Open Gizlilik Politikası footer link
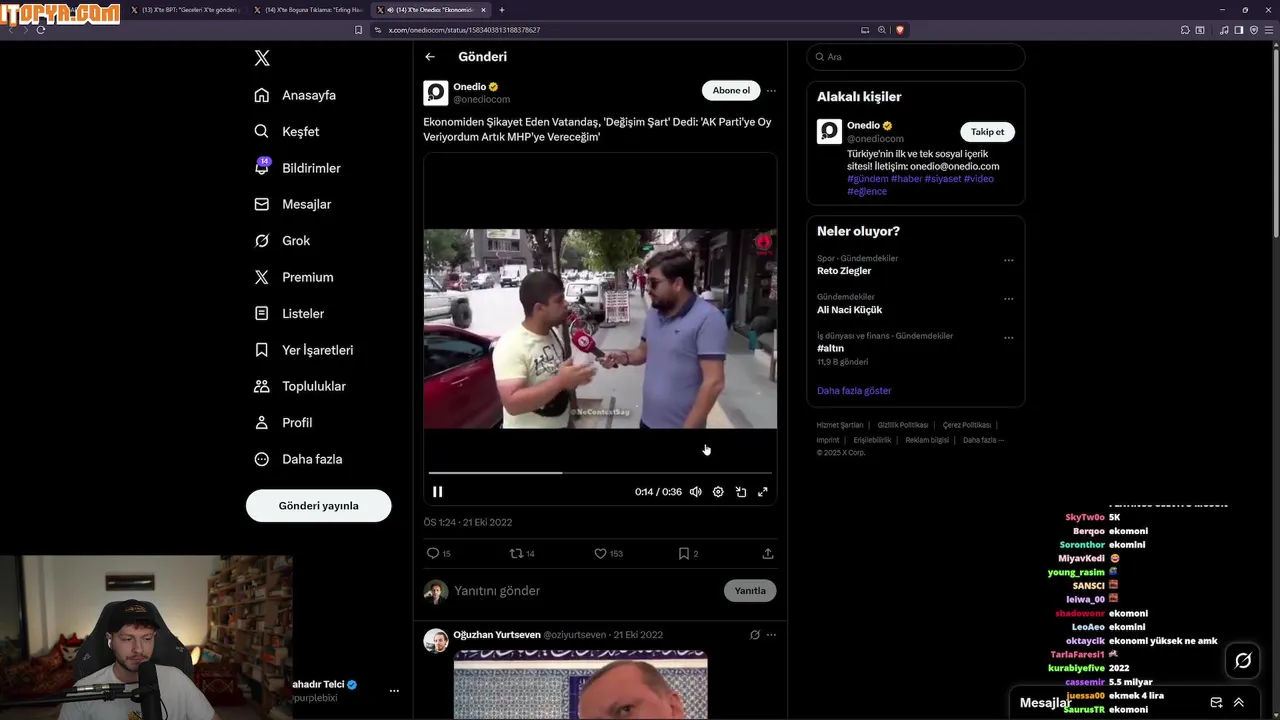 coord(903,425)
